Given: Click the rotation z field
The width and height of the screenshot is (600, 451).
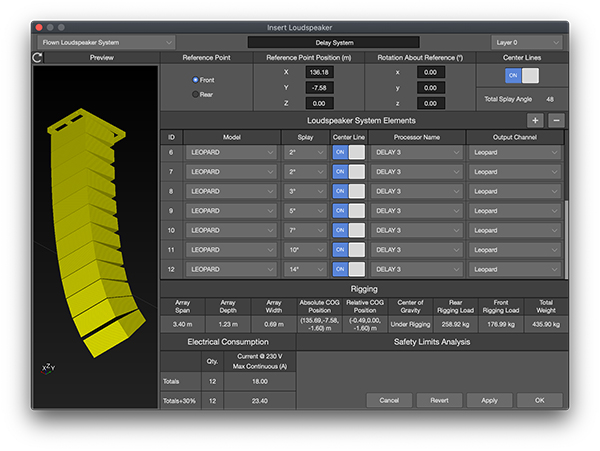Looking at the screenshot, I should point(430,103).
